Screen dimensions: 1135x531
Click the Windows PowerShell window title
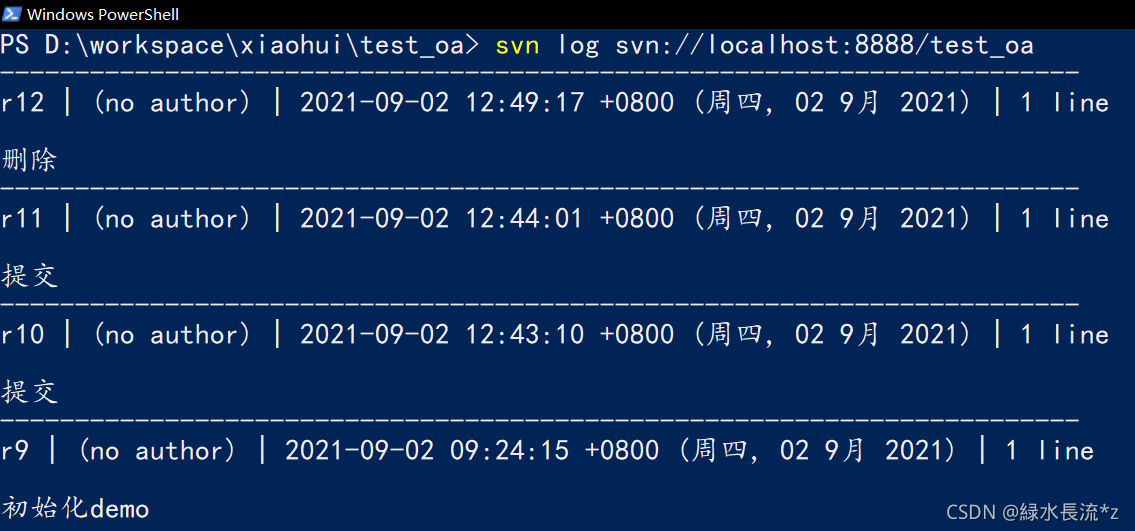[x=103, y=14]
